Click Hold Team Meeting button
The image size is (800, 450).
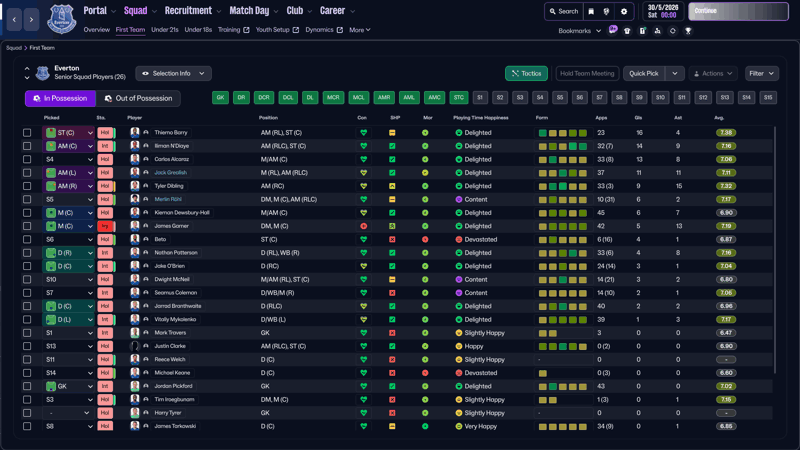(587, 73)
